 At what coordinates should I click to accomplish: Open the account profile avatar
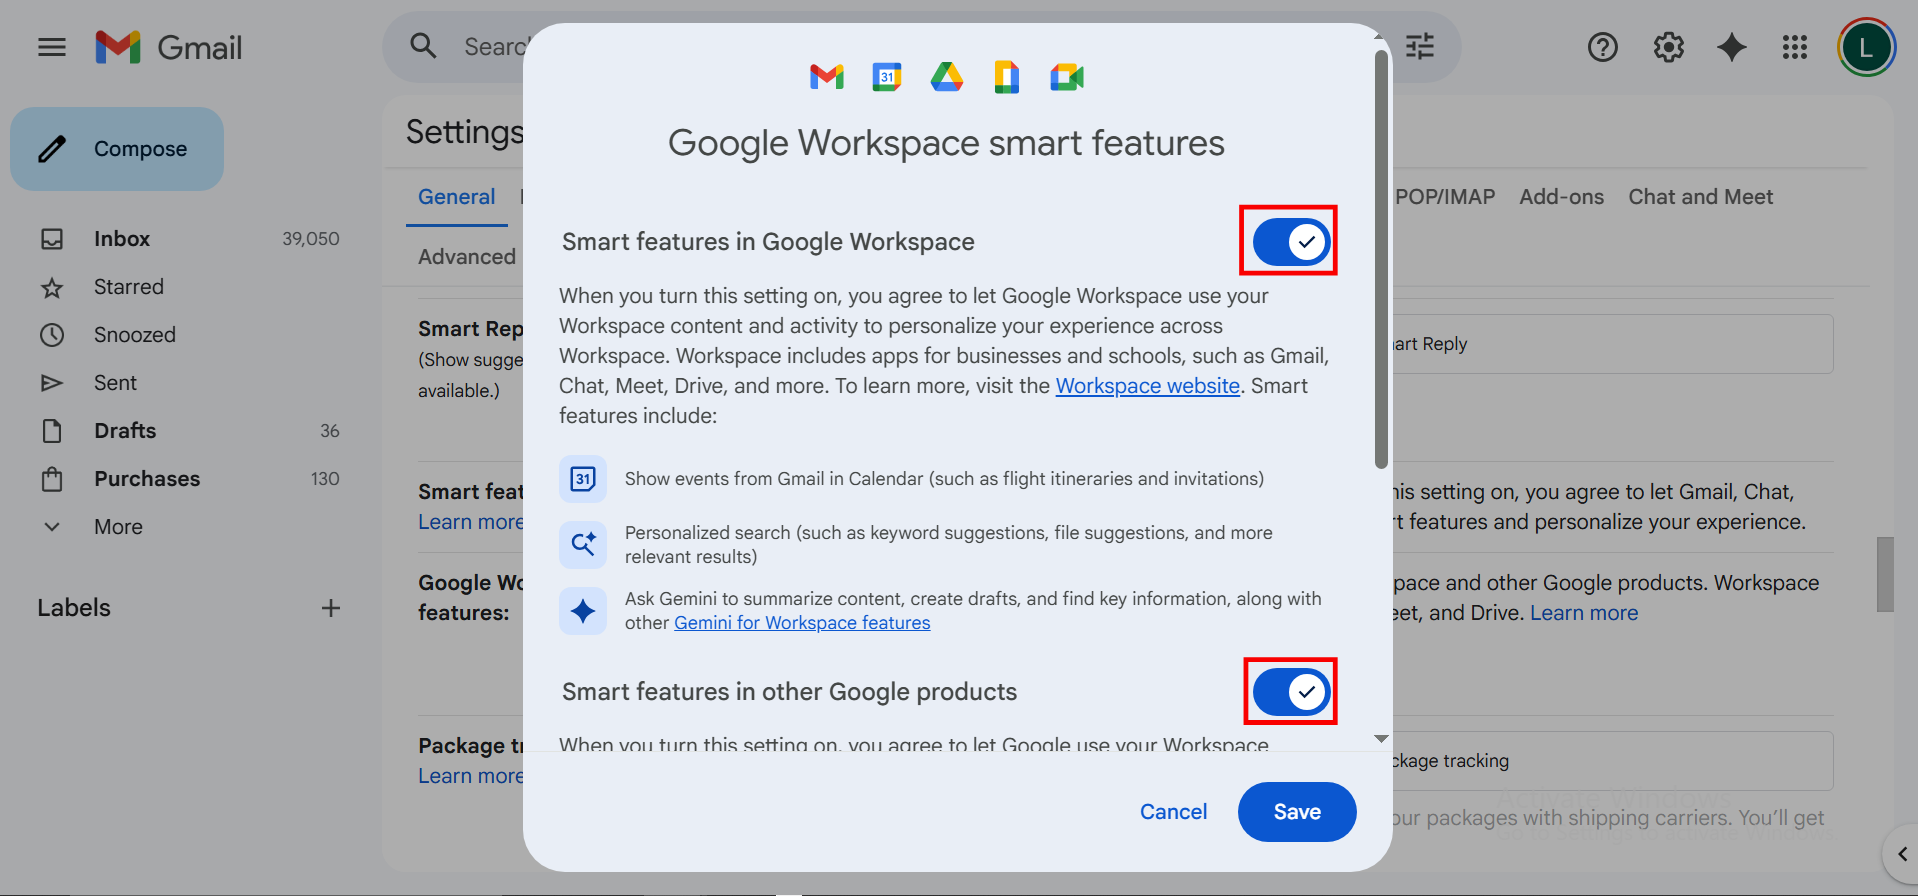point(1865,47)
